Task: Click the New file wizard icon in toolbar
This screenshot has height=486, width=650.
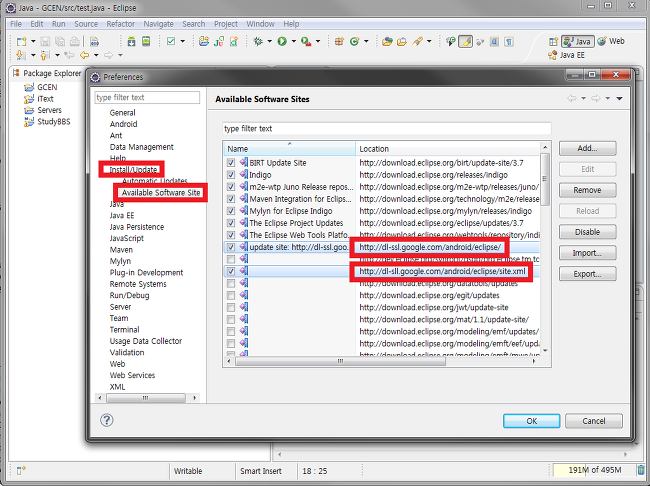Action: tap(21, 41)
